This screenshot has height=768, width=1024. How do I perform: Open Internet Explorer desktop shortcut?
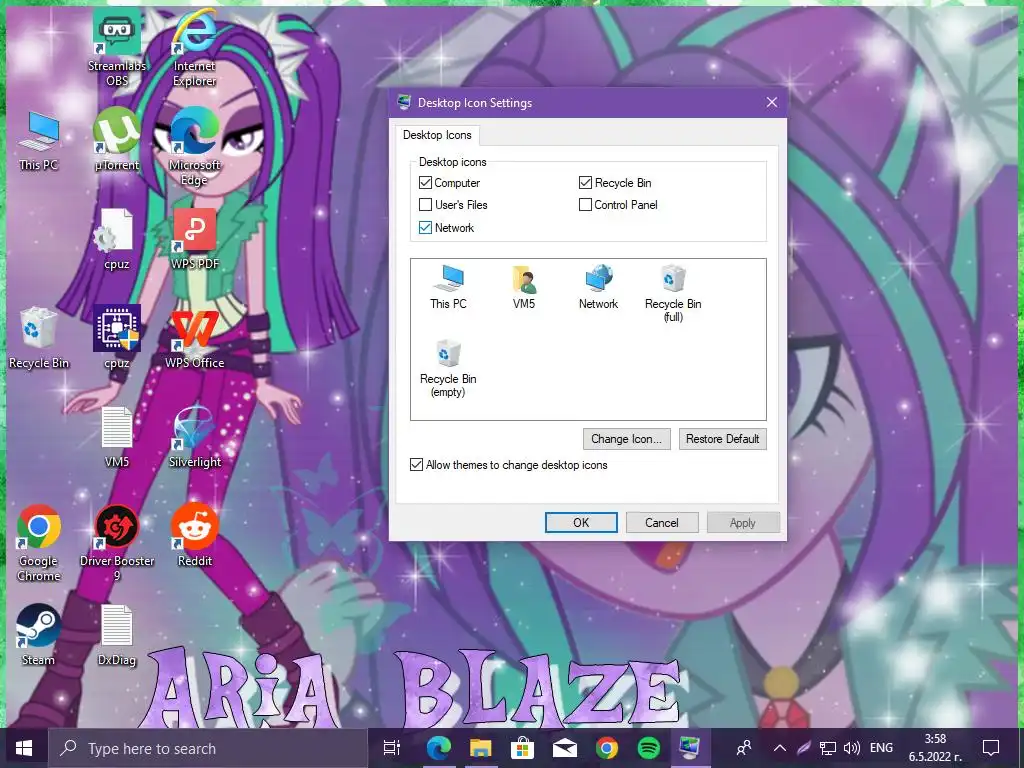coord(195,48)
